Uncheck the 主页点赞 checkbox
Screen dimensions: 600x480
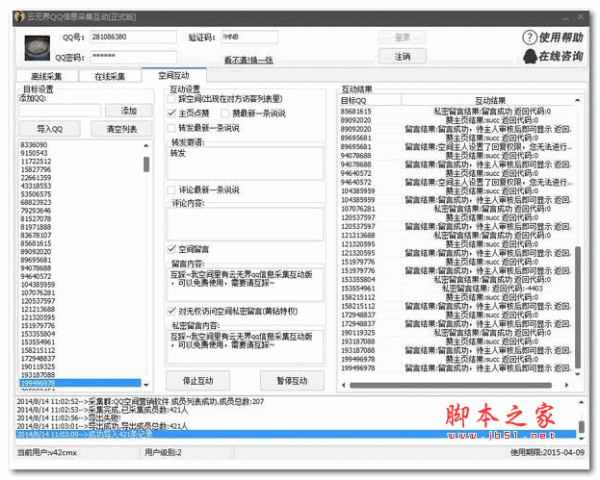pos(171,113)
